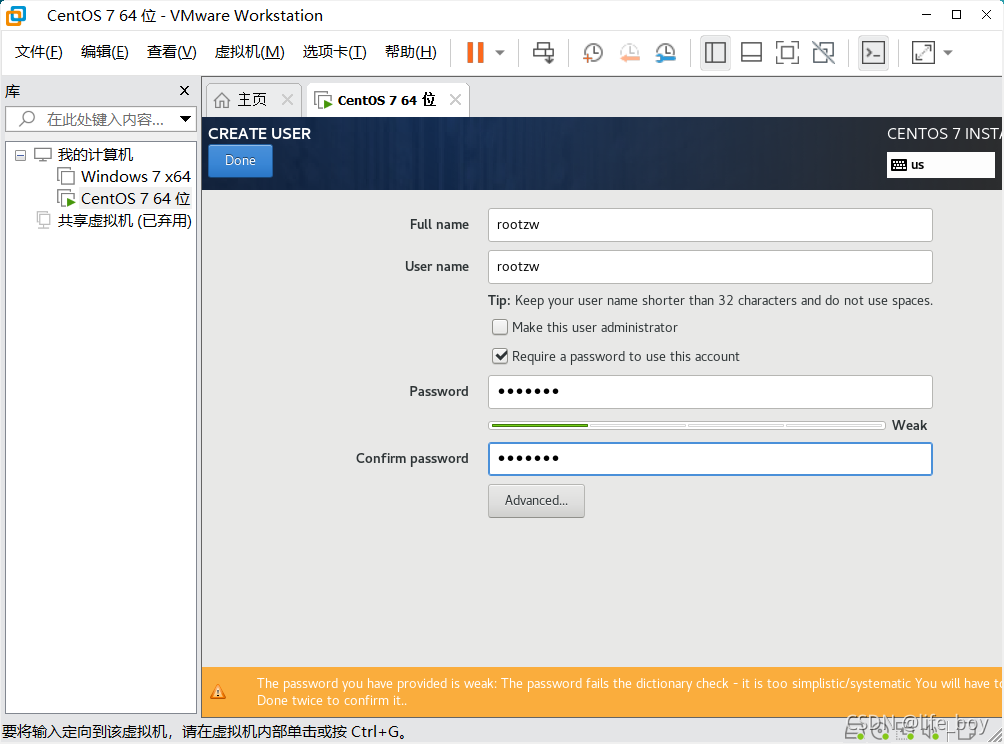Open the Advanced... user settings
1004x744 pixels.
point(536,501)
